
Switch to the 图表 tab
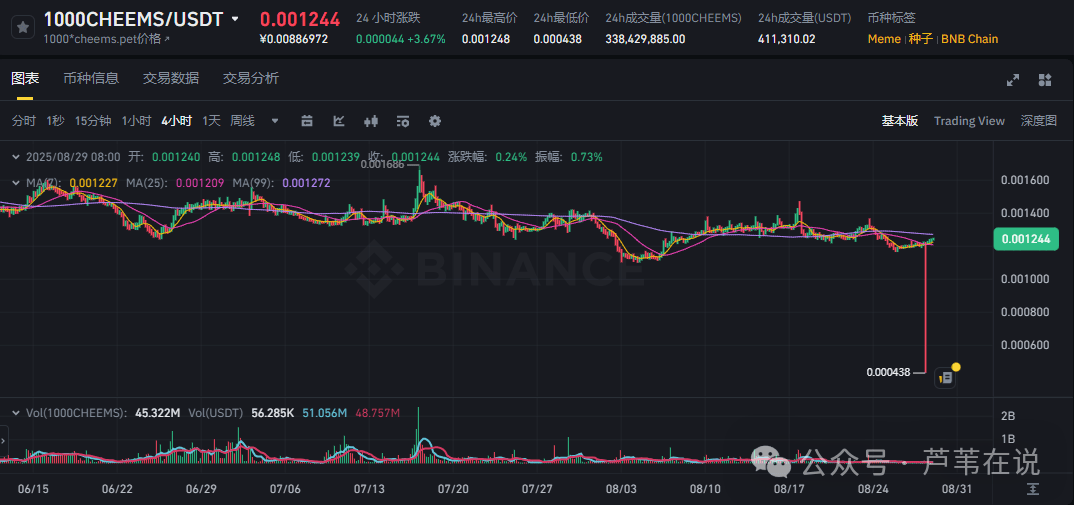coord(25,78)
